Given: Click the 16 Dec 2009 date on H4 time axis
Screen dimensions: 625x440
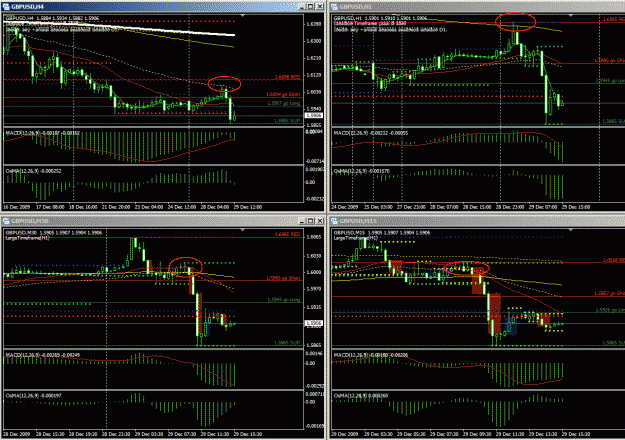Looking at the screenshot, I should point(17,207).
